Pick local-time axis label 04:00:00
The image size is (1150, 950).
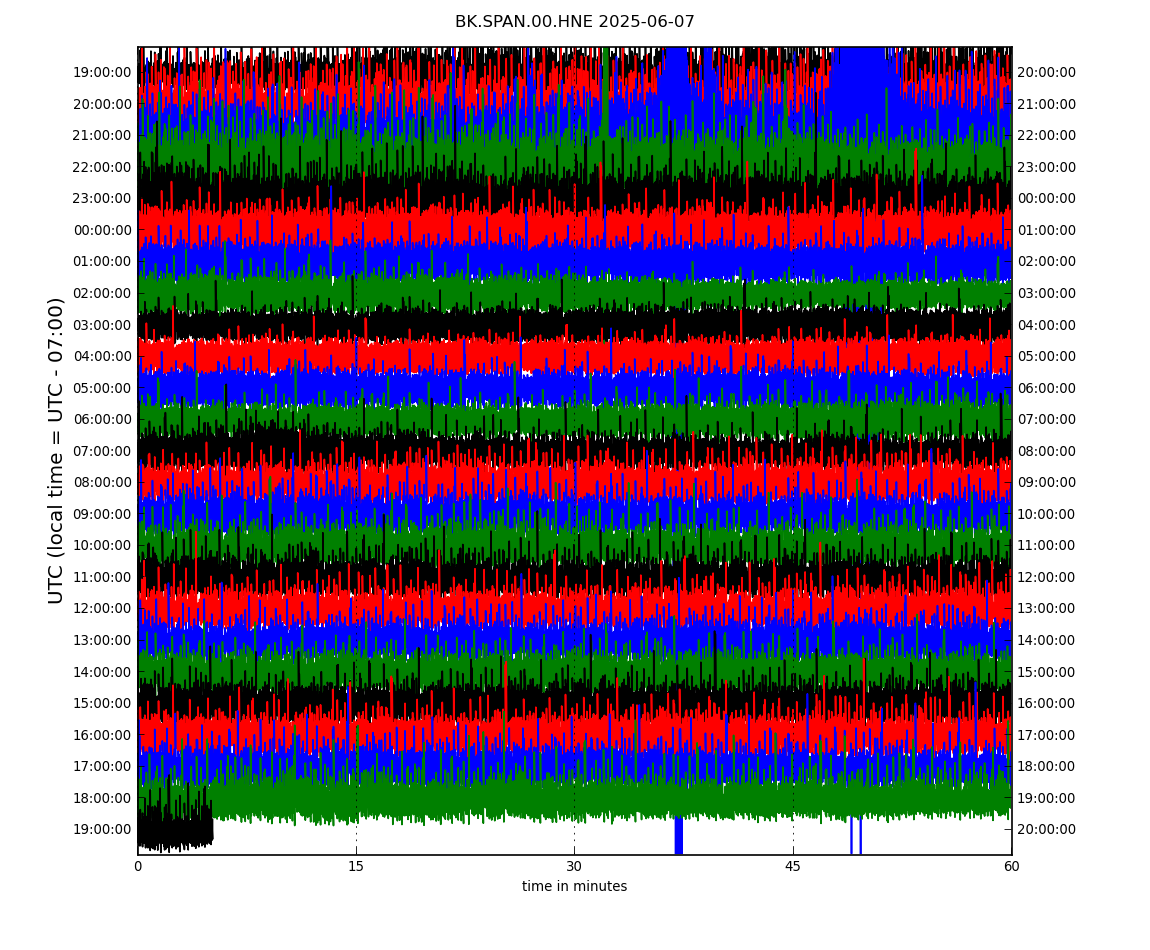click(x=1047, y=325)
